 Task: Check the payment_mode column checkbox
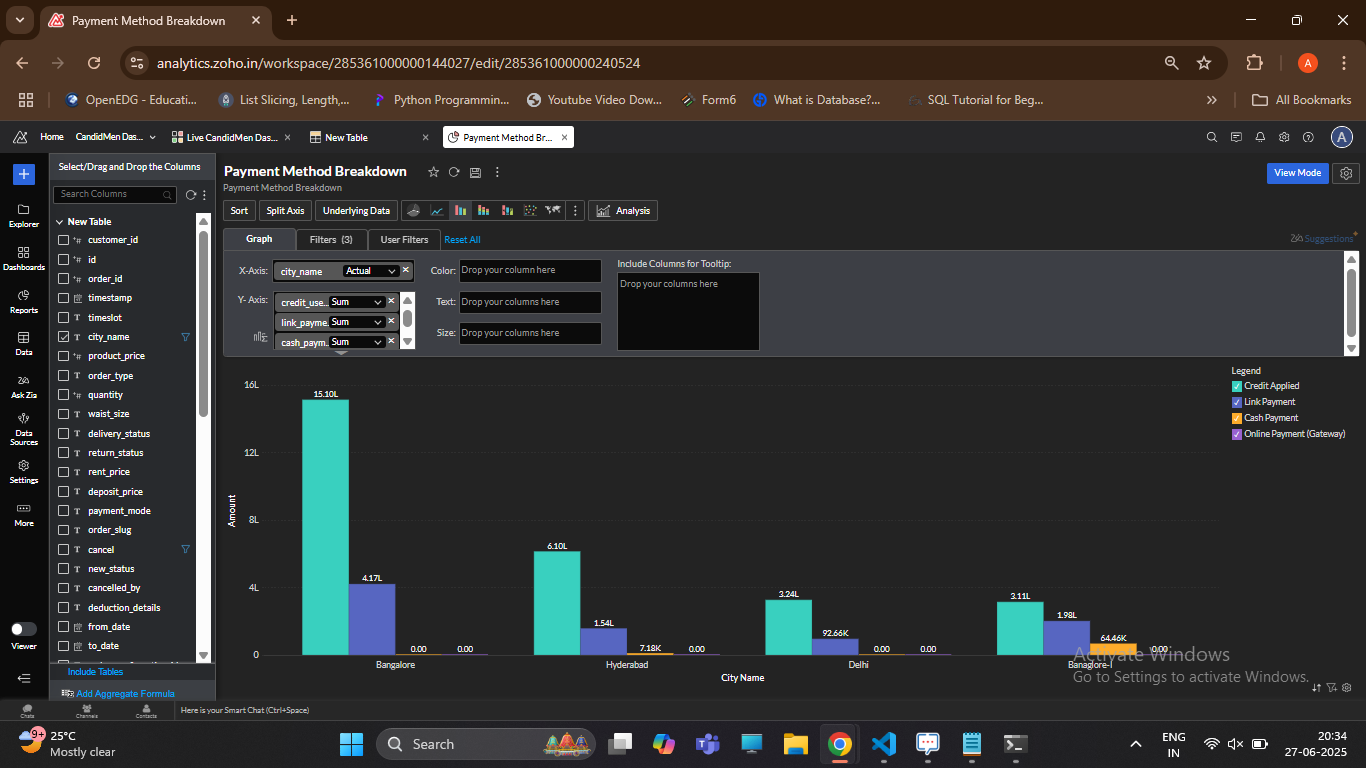64,511
